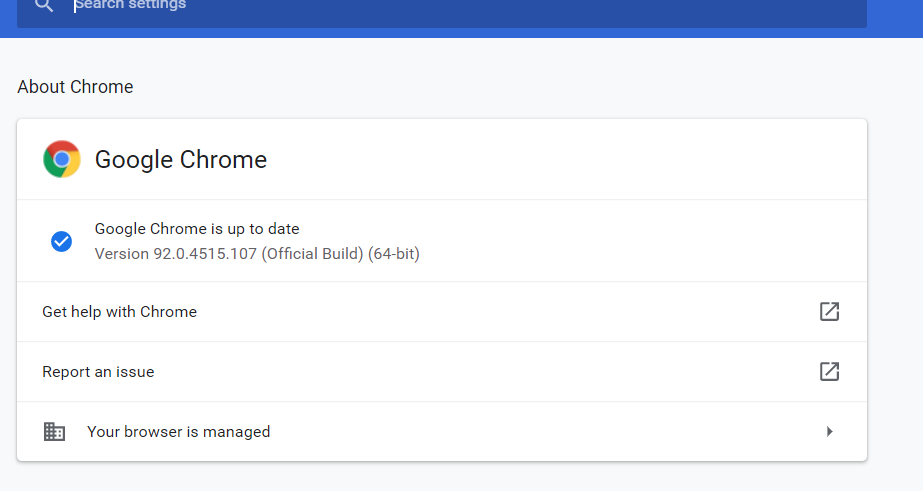Click the magnifier search icon
This screenshot has height=491, width=923.
42,6
